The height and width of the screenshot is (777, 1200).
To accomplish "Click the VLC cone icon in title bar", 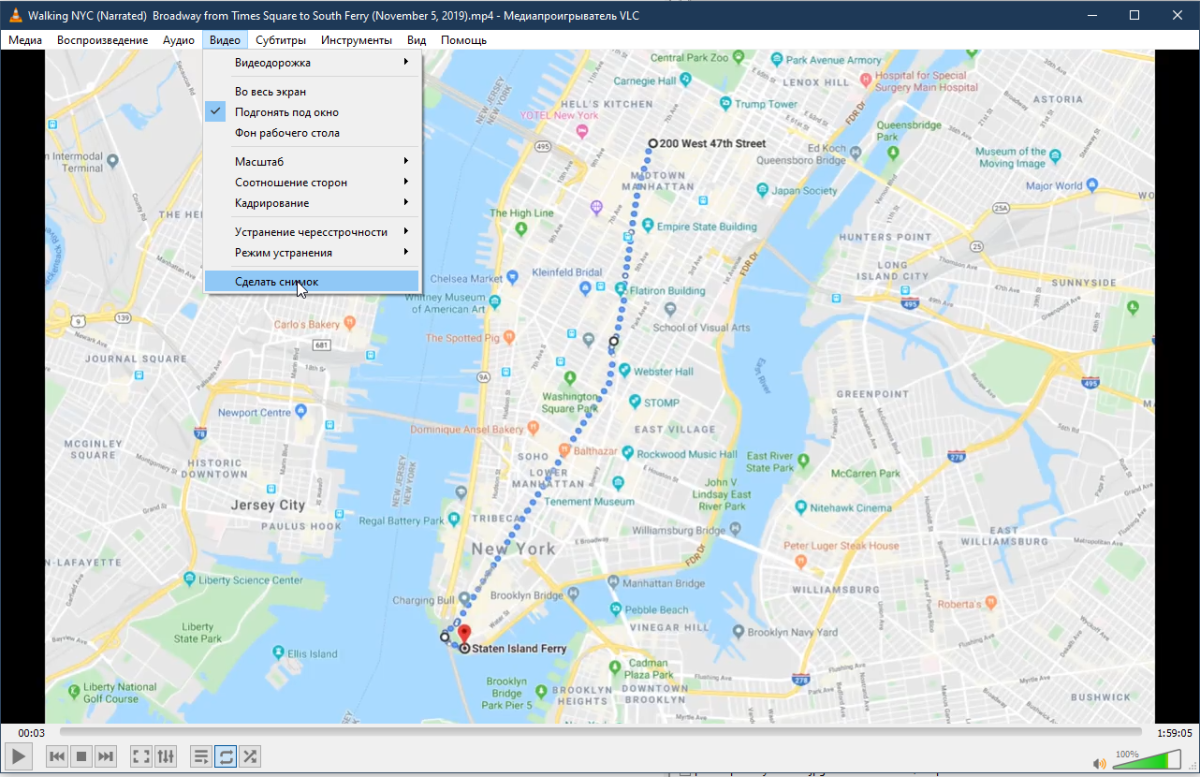I will pyautogui.click(x=14, y=15).
